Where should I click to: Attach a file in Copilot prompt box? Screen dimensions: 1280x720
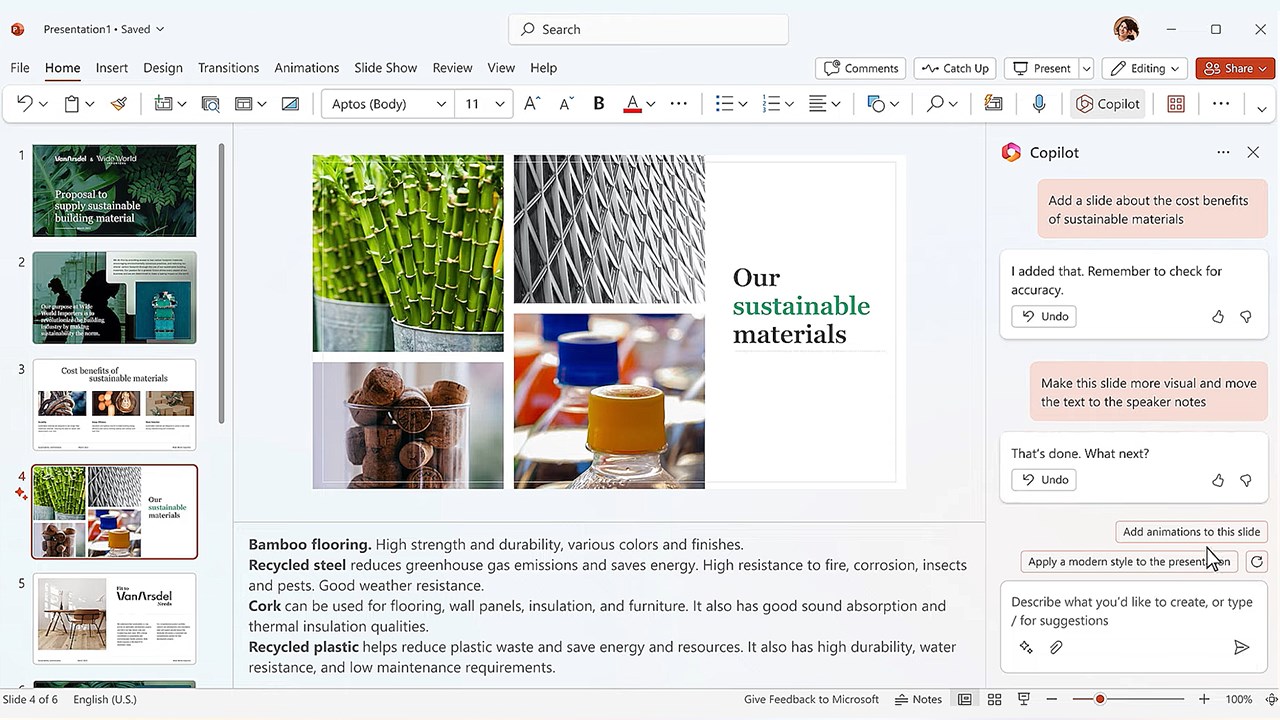(x=1056, y=648)
